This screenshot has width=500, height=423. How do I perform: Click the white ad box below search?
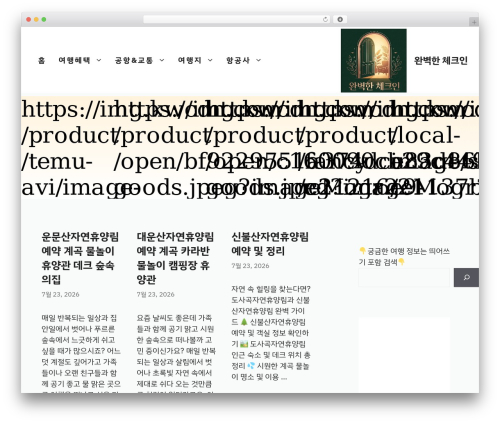(404, 355)
